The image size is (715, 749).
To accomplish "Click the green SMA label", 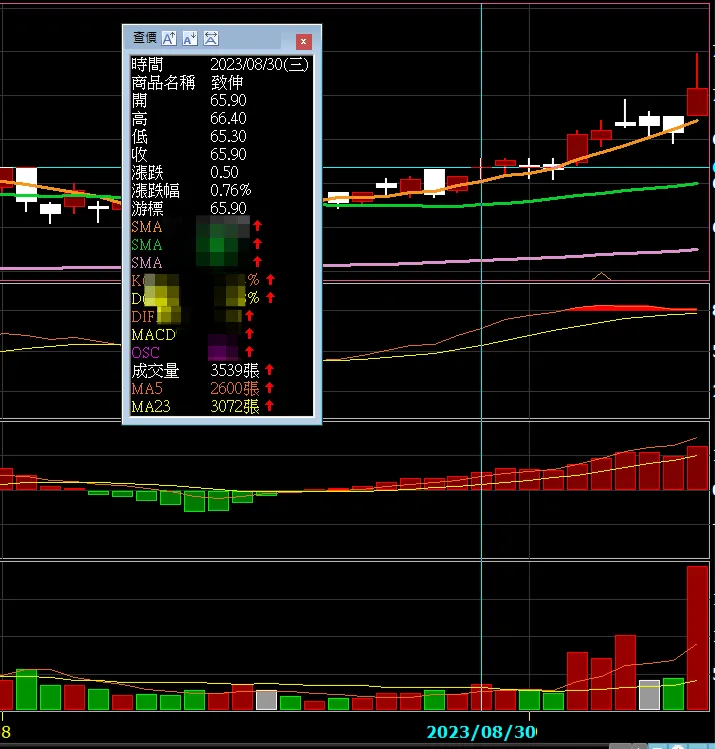I will click(x=147, y=245).
